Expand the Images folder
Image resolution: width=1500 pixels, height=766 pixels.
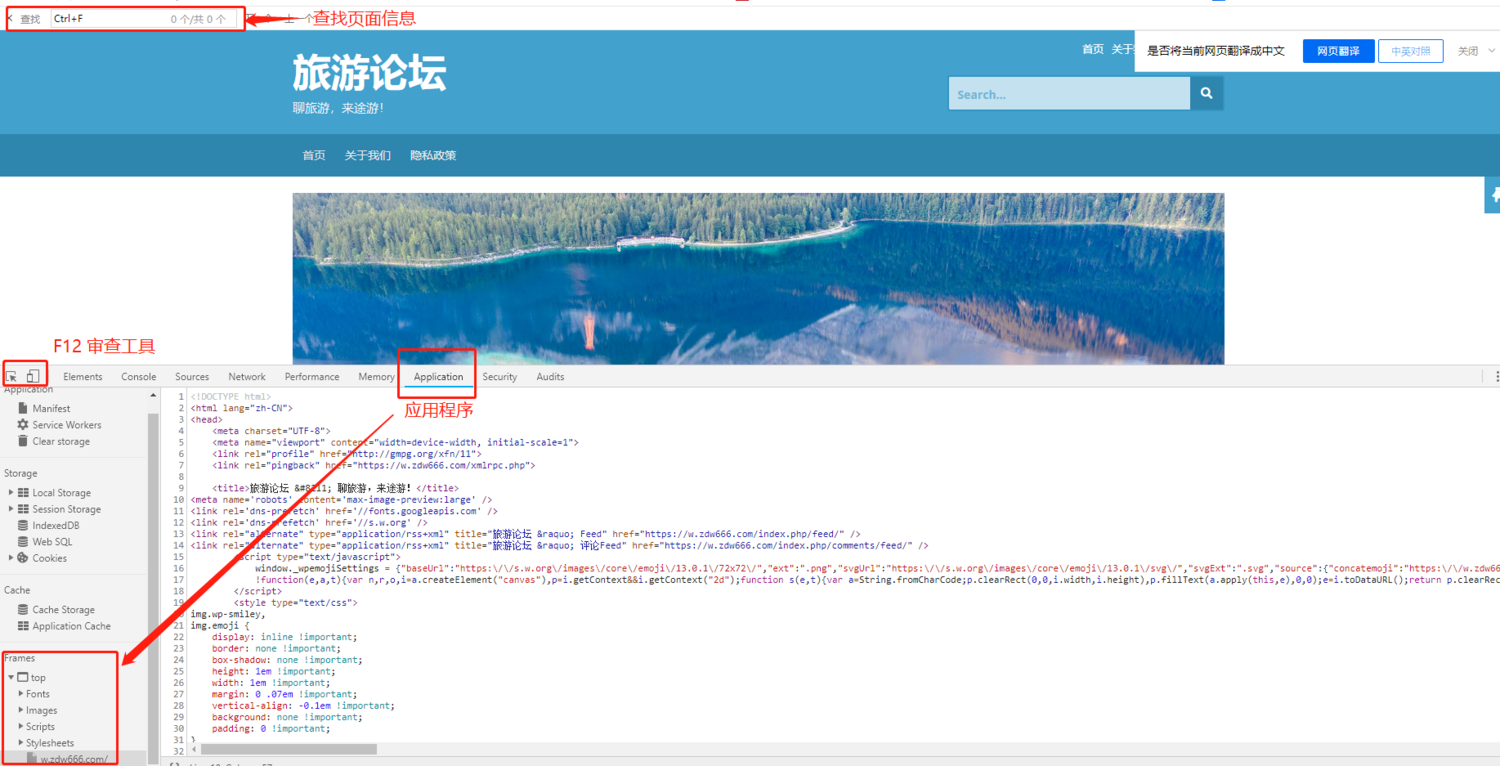tap(21, 710)
